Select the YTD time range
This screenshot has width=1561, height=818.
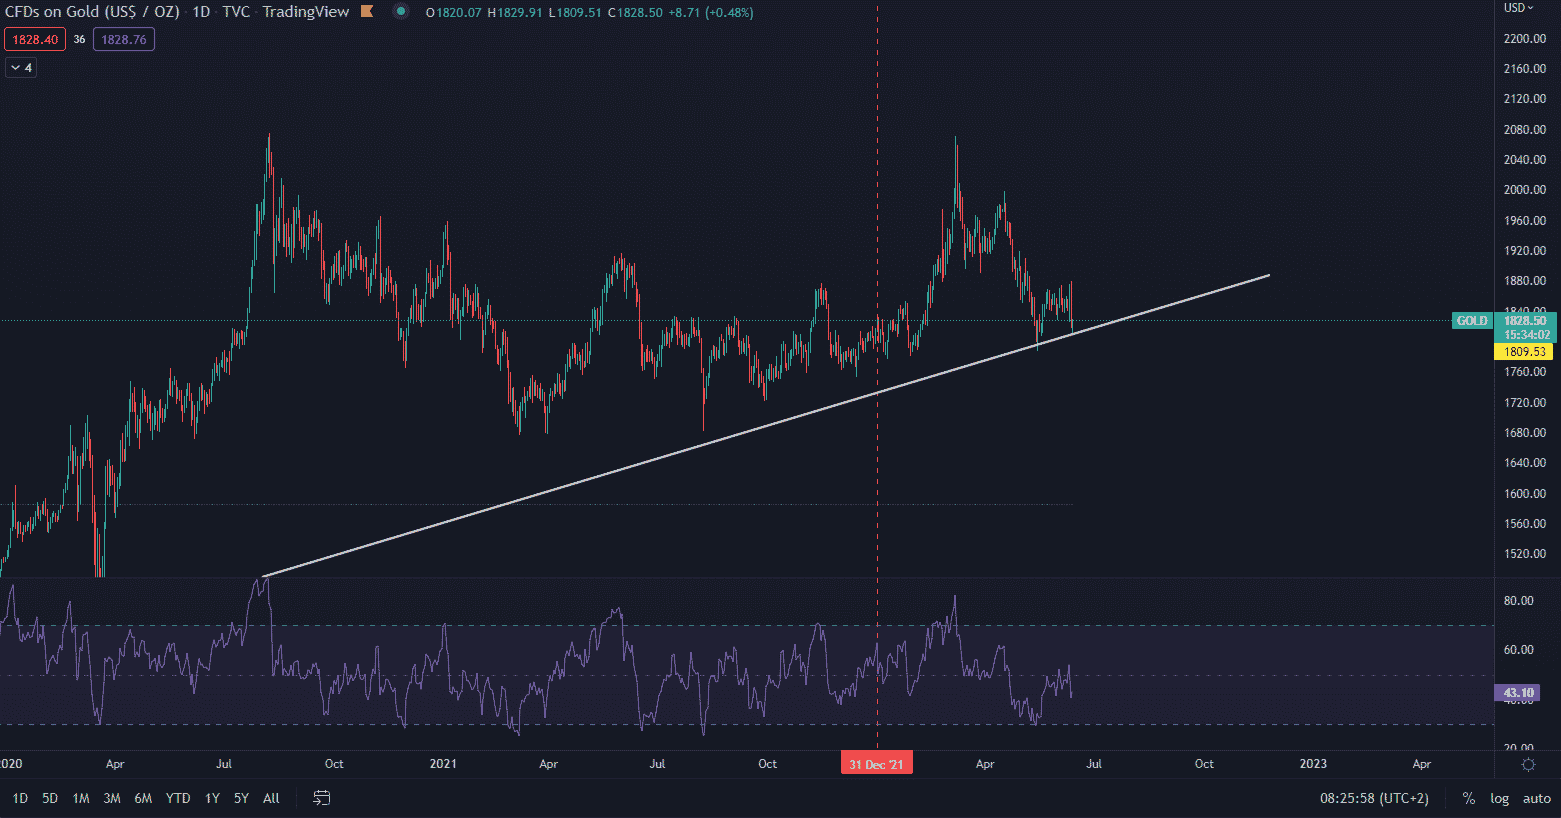[178, 798]
